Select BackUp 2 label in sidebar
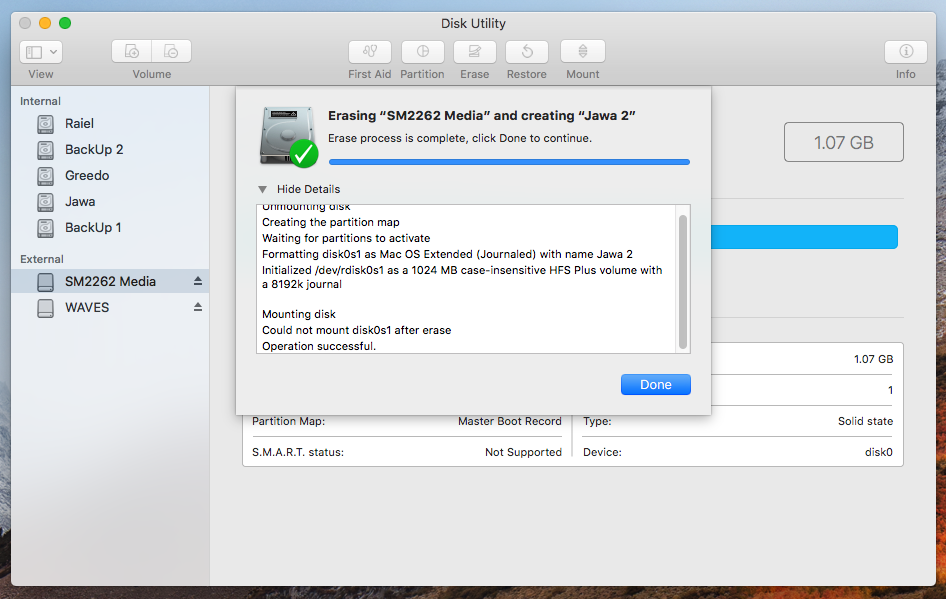The height and width of the screenshot is (599, 946). click(94, 150)
